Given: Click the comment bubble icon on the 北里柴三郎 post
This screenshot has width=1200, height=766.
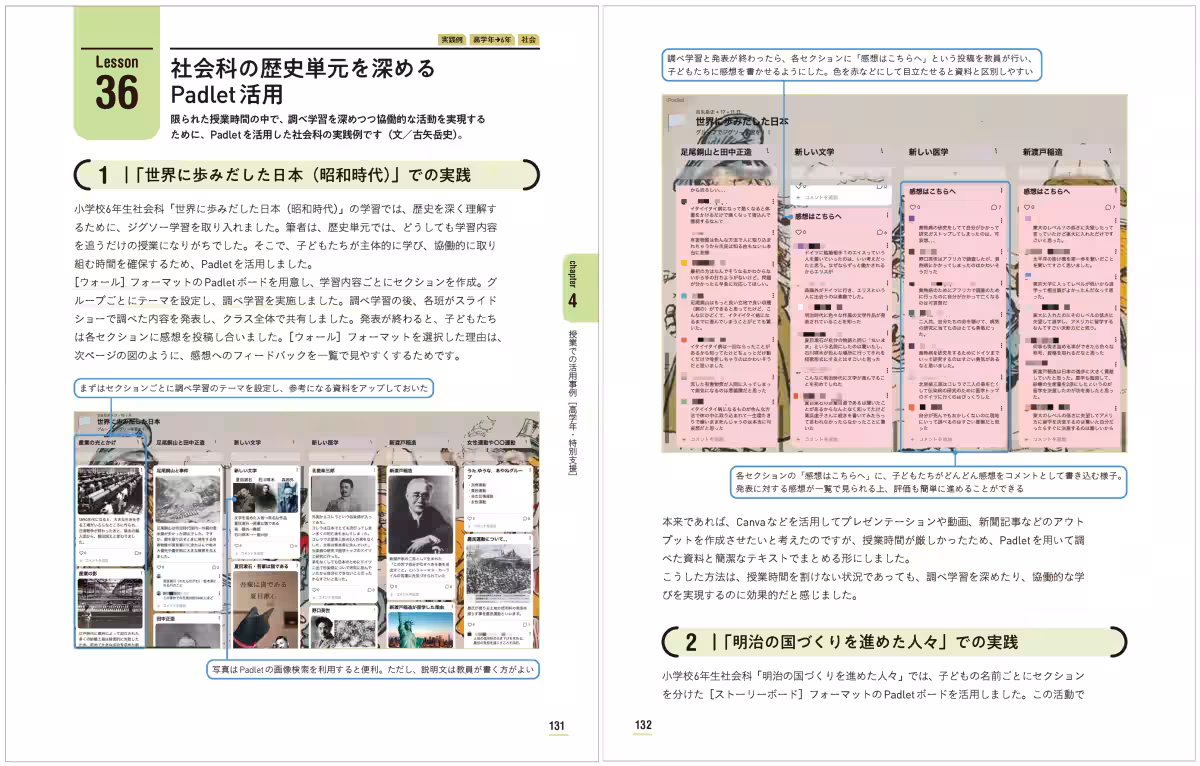Looking at the screenshot, I should coord(369,590).
